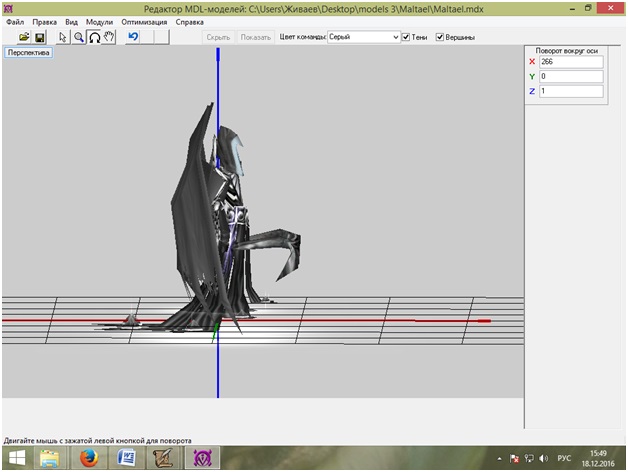Select the arrow pointer tool

[63, 37]
